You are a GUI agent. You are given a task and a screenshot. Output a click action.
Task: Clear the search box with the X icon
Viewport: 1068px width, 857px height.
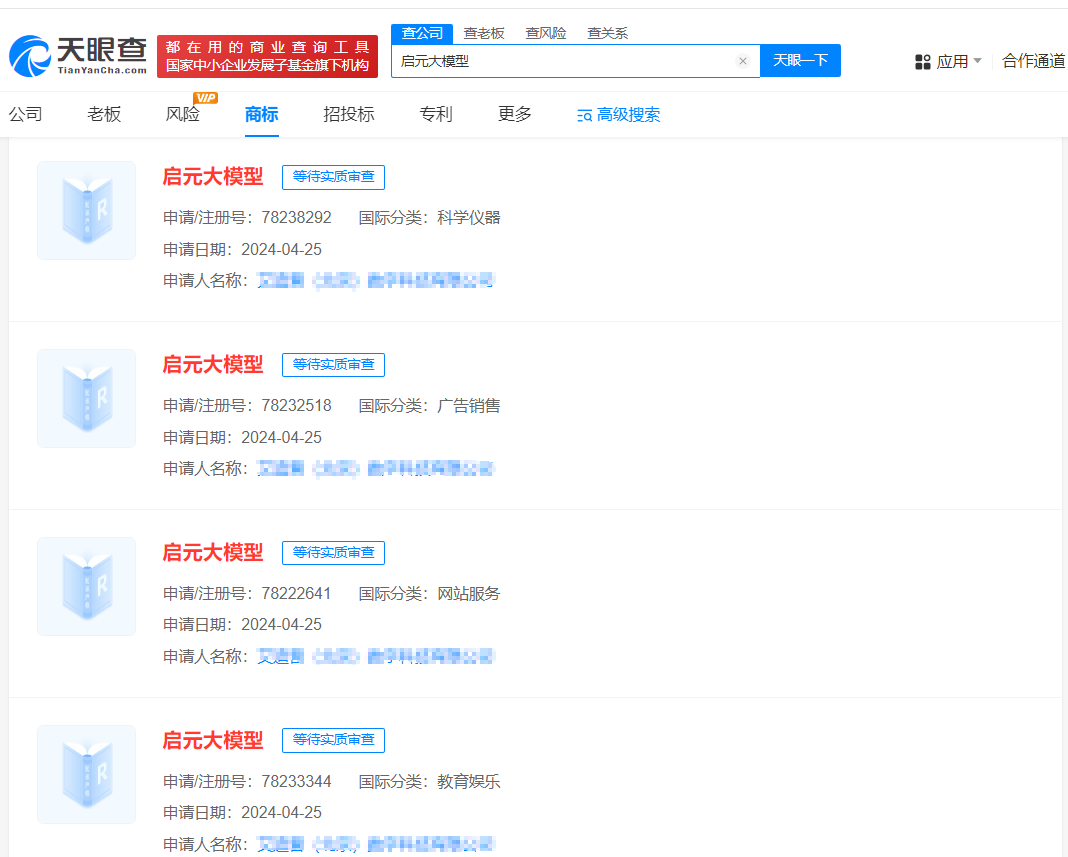(743, 61)
